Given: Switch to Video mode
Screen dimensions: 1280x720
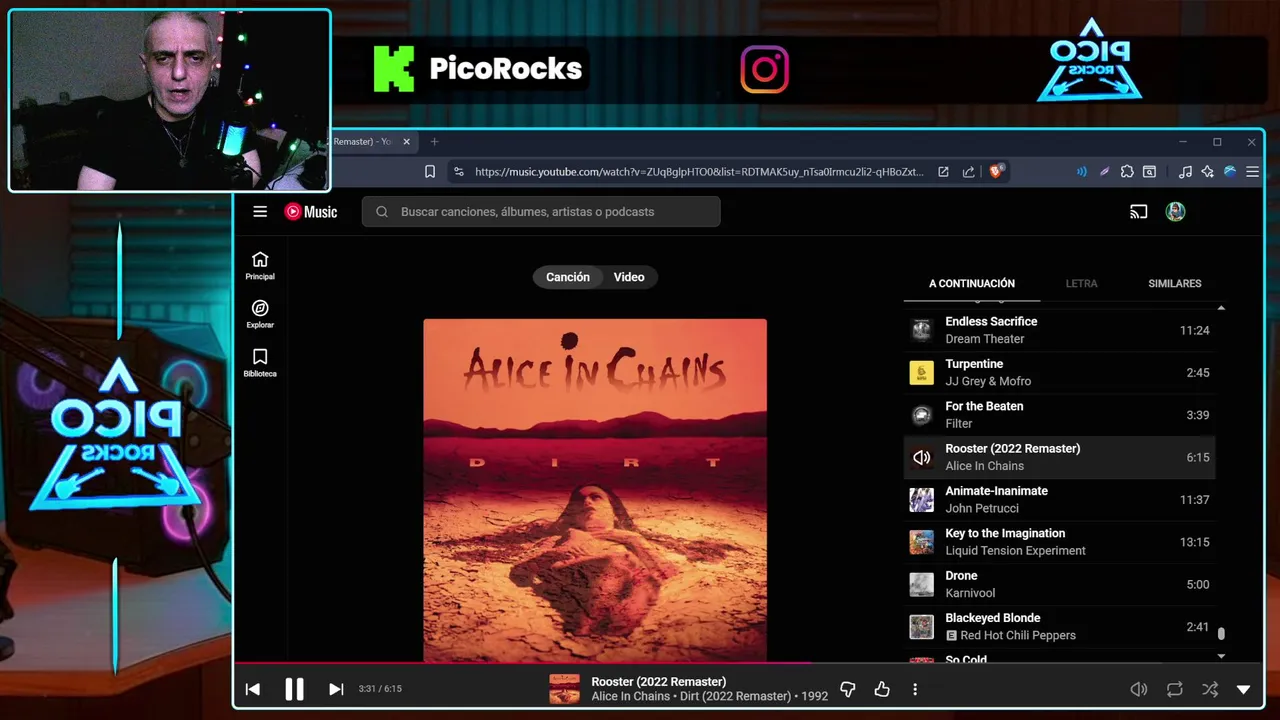Looking at the screenshot, I should coord(629,277).
